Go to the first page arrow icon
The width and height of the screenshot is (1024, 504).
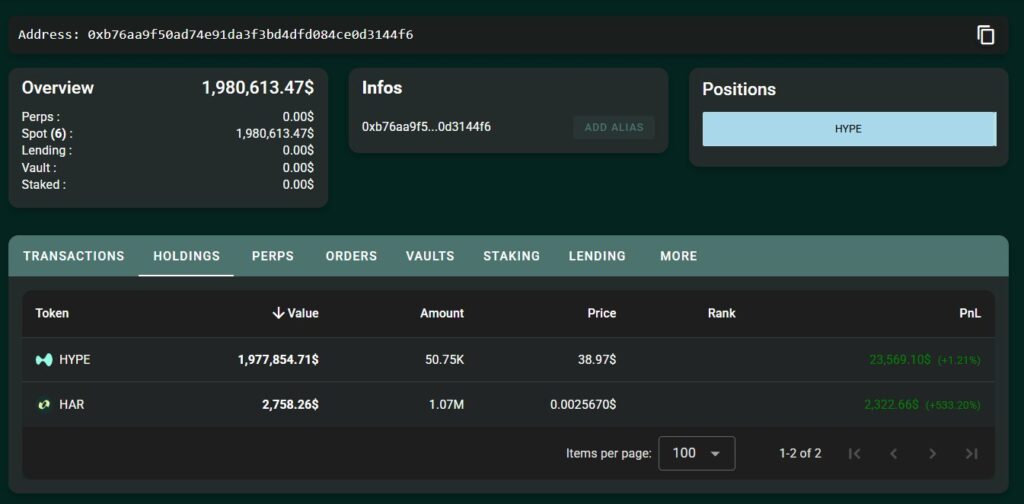point(854,453)
